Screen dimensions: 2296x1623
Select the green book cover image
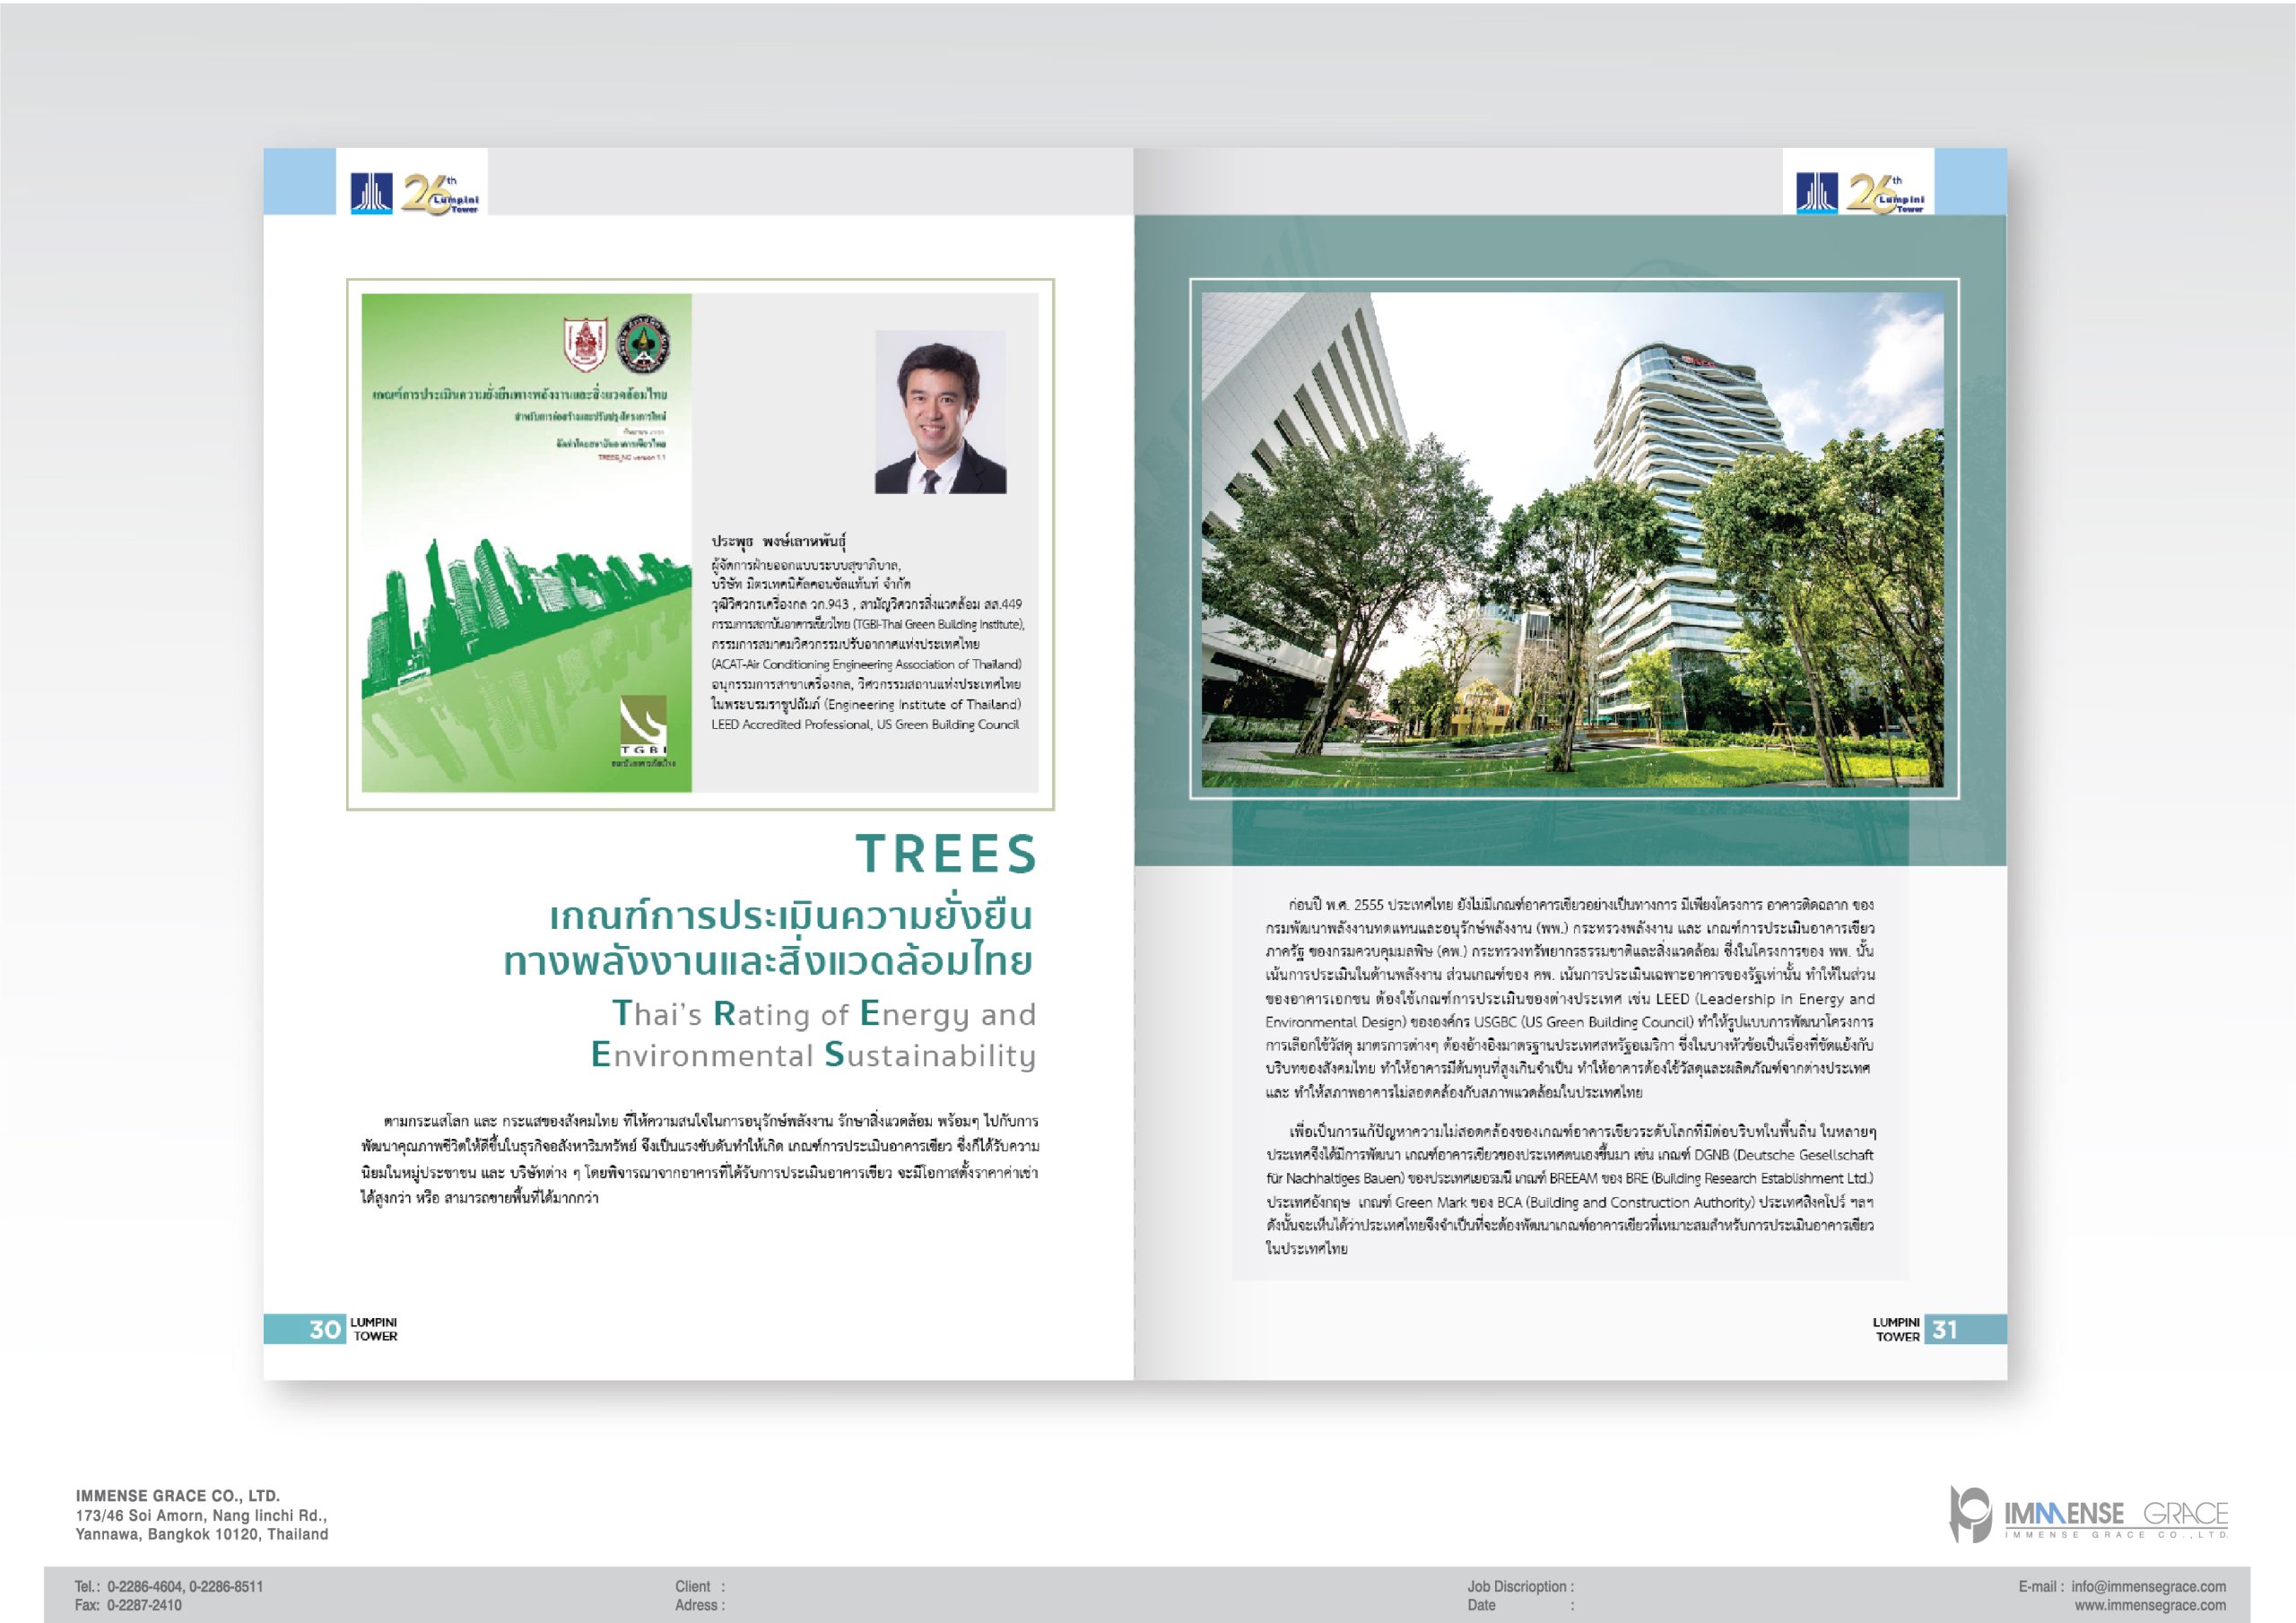526,542
